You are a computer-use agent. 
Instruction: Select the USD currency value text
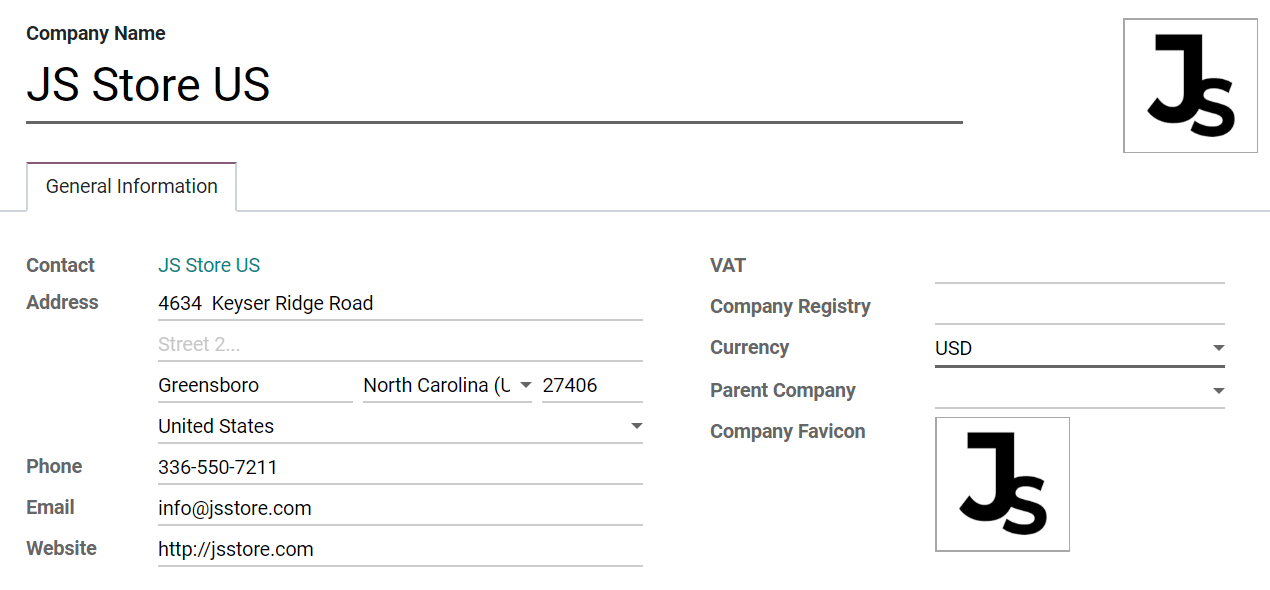(953, 347)
